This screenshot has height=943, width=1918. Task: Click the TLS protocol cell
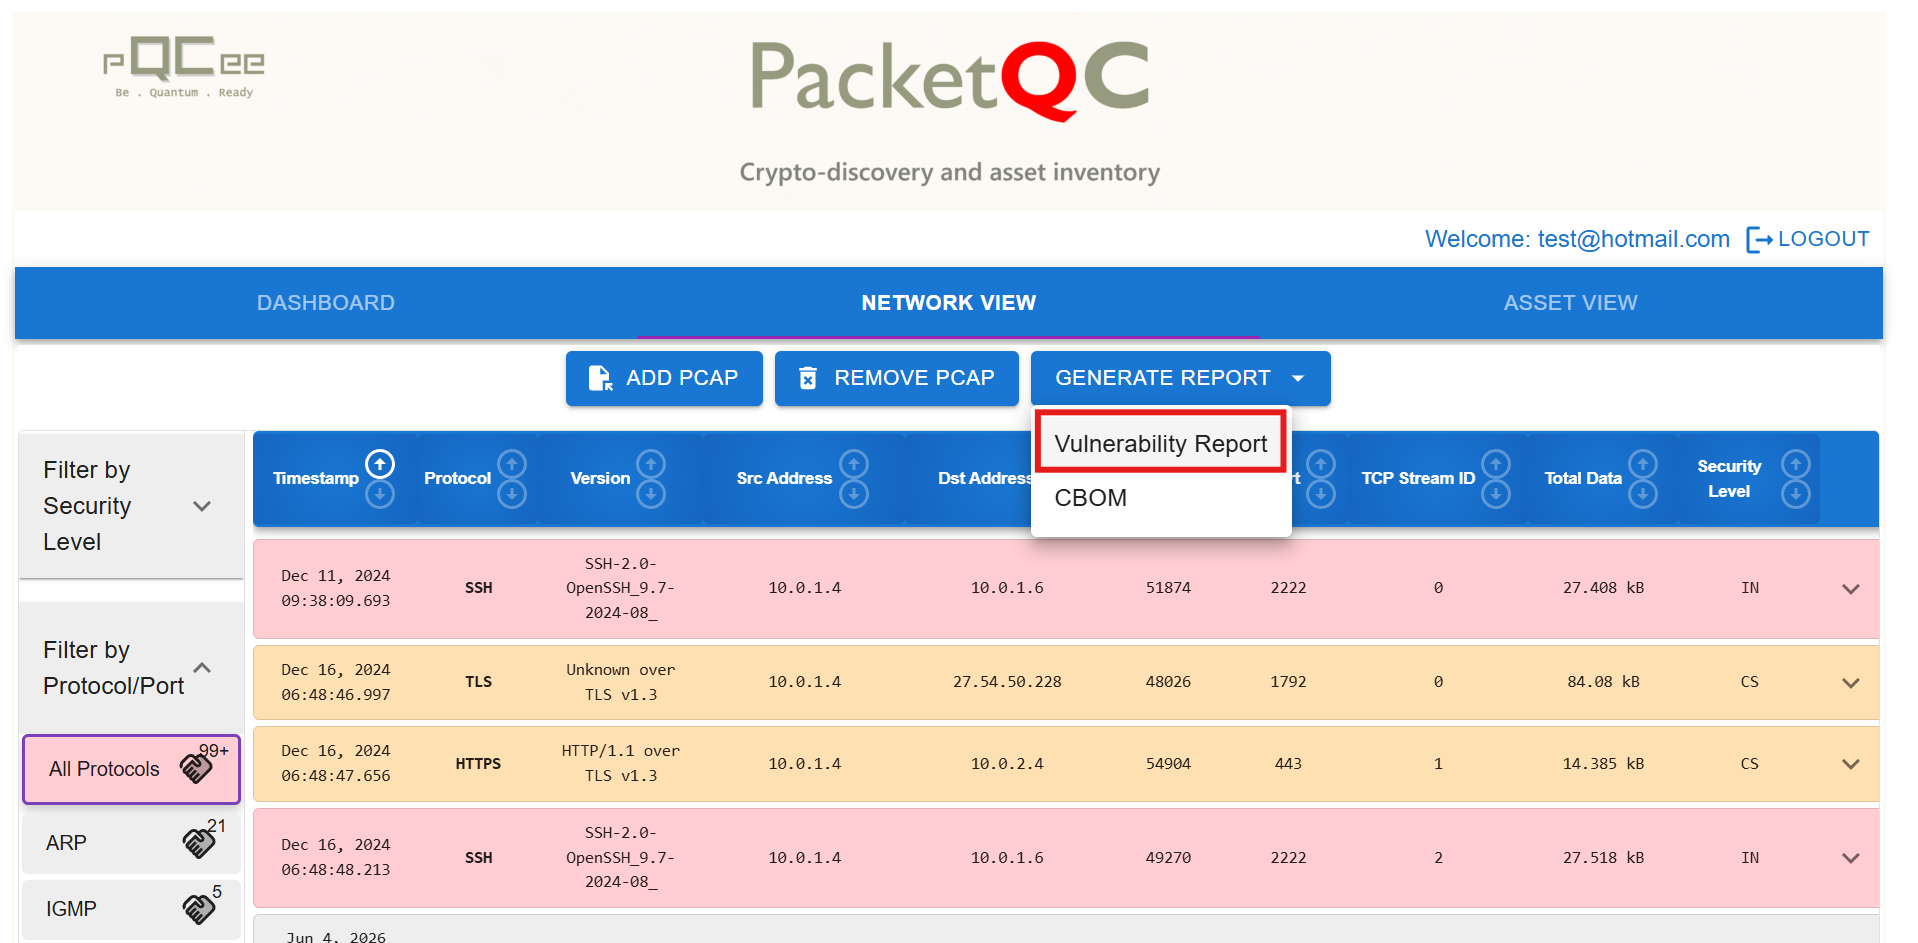478,682
